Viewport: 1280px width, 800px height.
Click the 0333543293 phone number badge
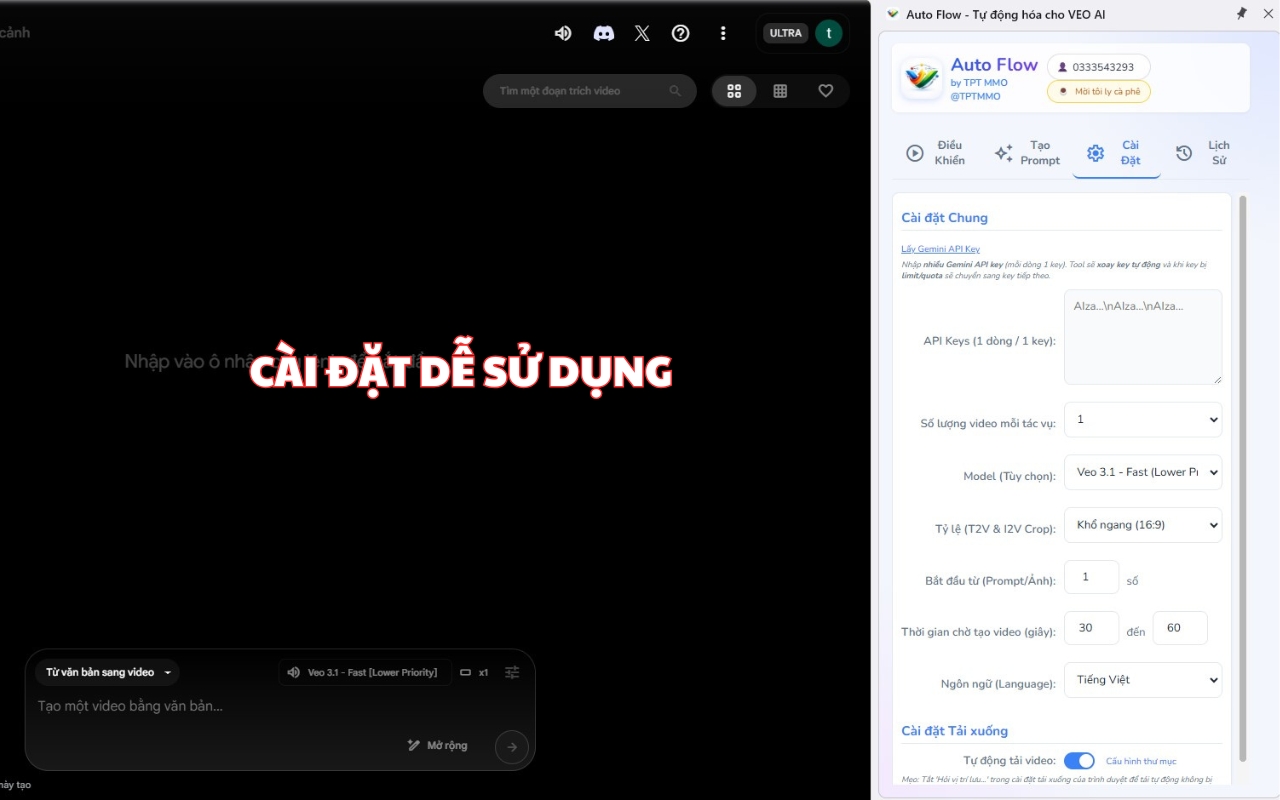[x=1098, y=67]
